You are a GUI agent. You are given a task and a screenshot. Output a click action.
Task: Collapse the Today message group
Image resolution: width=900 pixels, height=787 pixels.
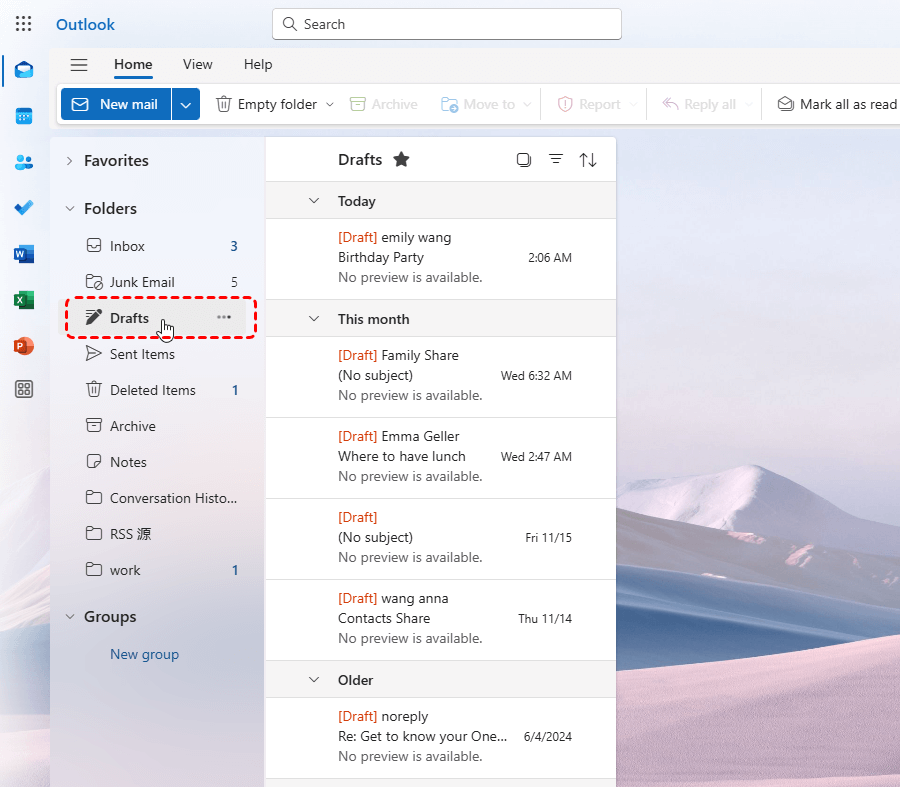(x=314, y=201)
